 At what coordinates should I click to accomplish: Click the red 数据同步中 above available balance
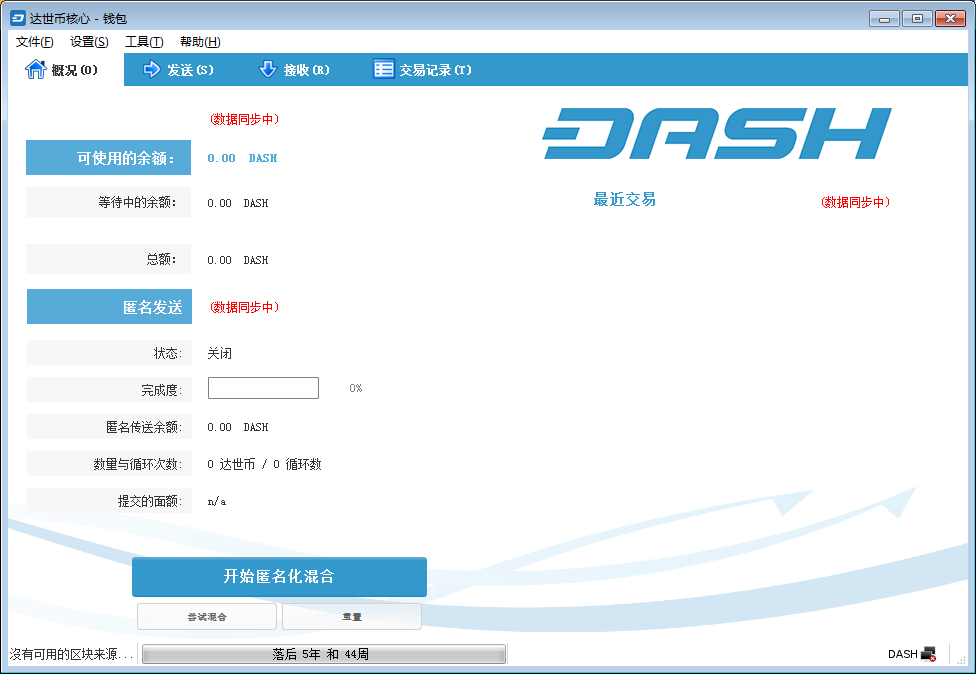point(245,119)
